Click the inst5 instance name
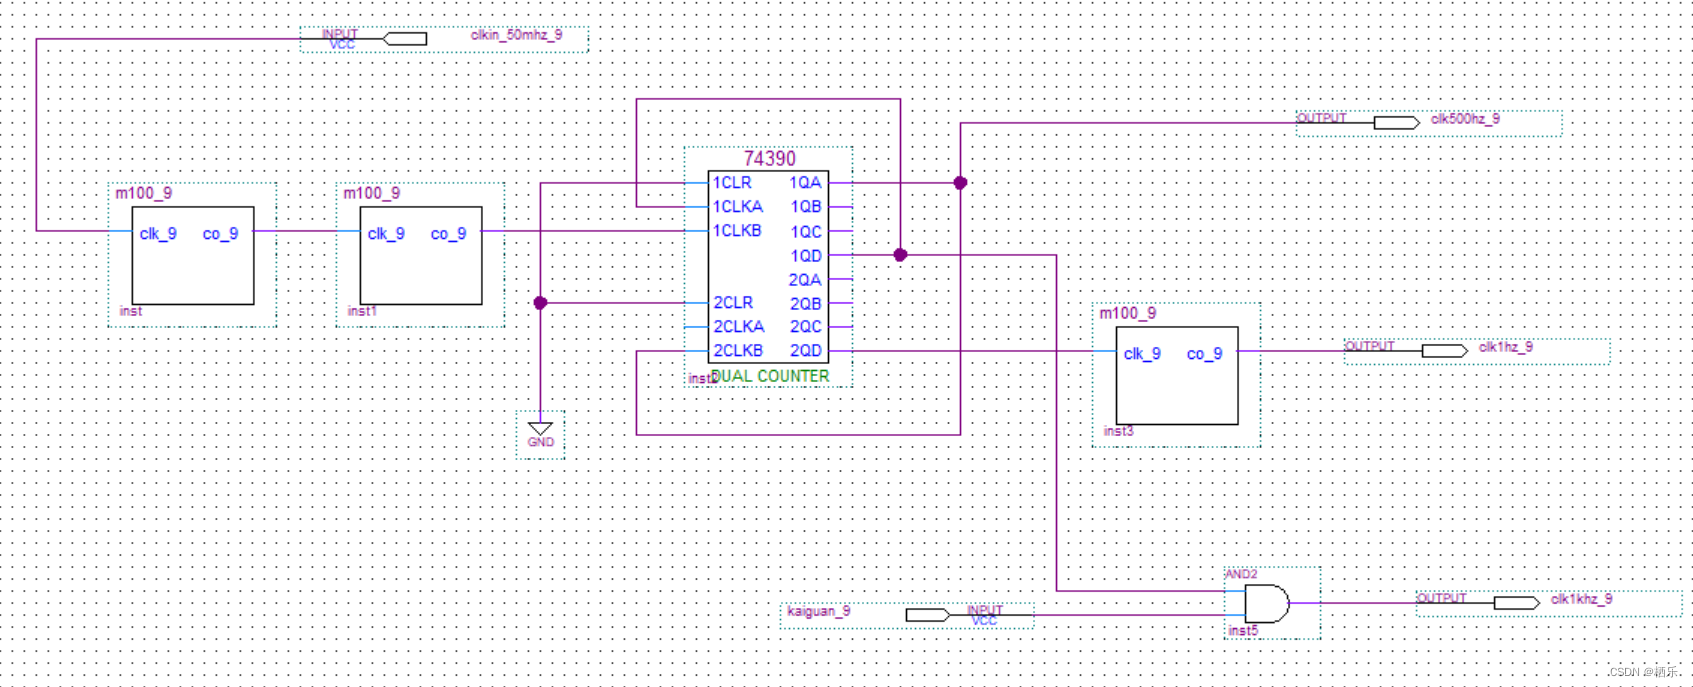The image size is (1693, 687). pyautogui.click(x=1243, y=631)
